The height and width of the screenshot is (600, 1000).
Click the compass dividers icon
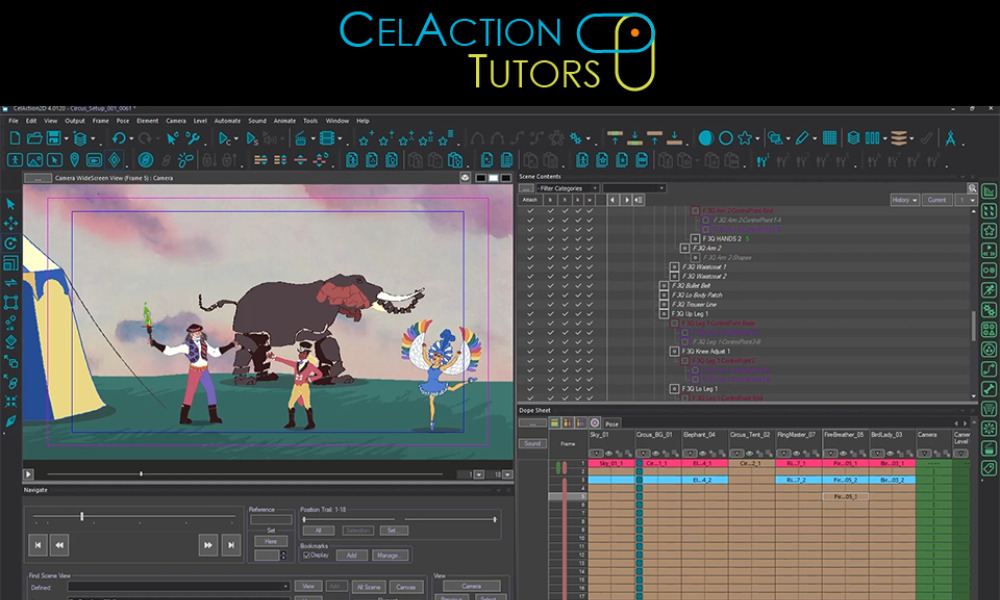click(x=950, y=138)
